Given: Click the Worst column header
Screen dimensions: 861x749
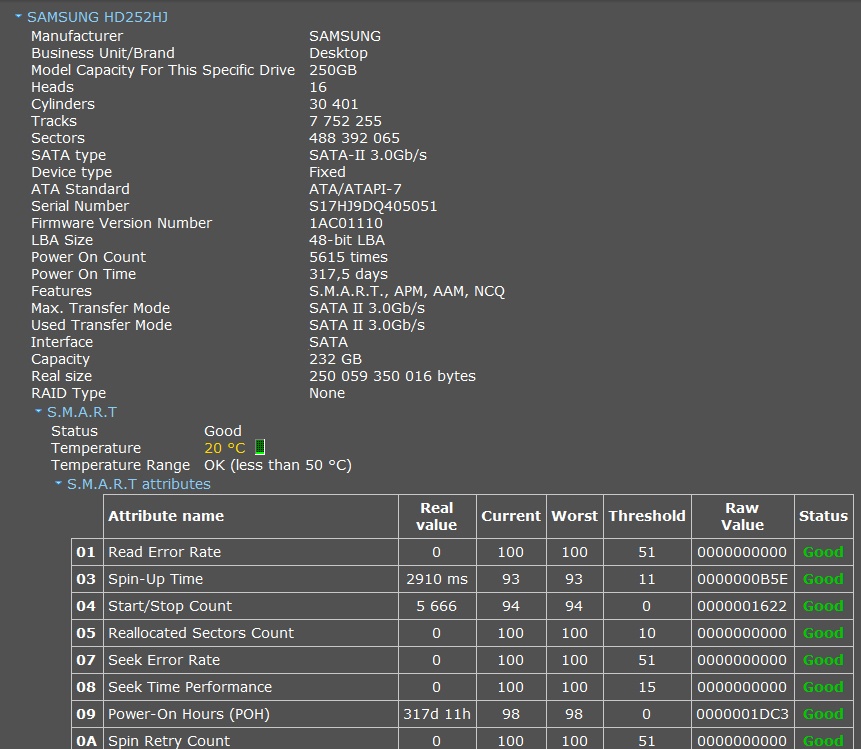Looking at the screenshot, I should click(574, 516).
